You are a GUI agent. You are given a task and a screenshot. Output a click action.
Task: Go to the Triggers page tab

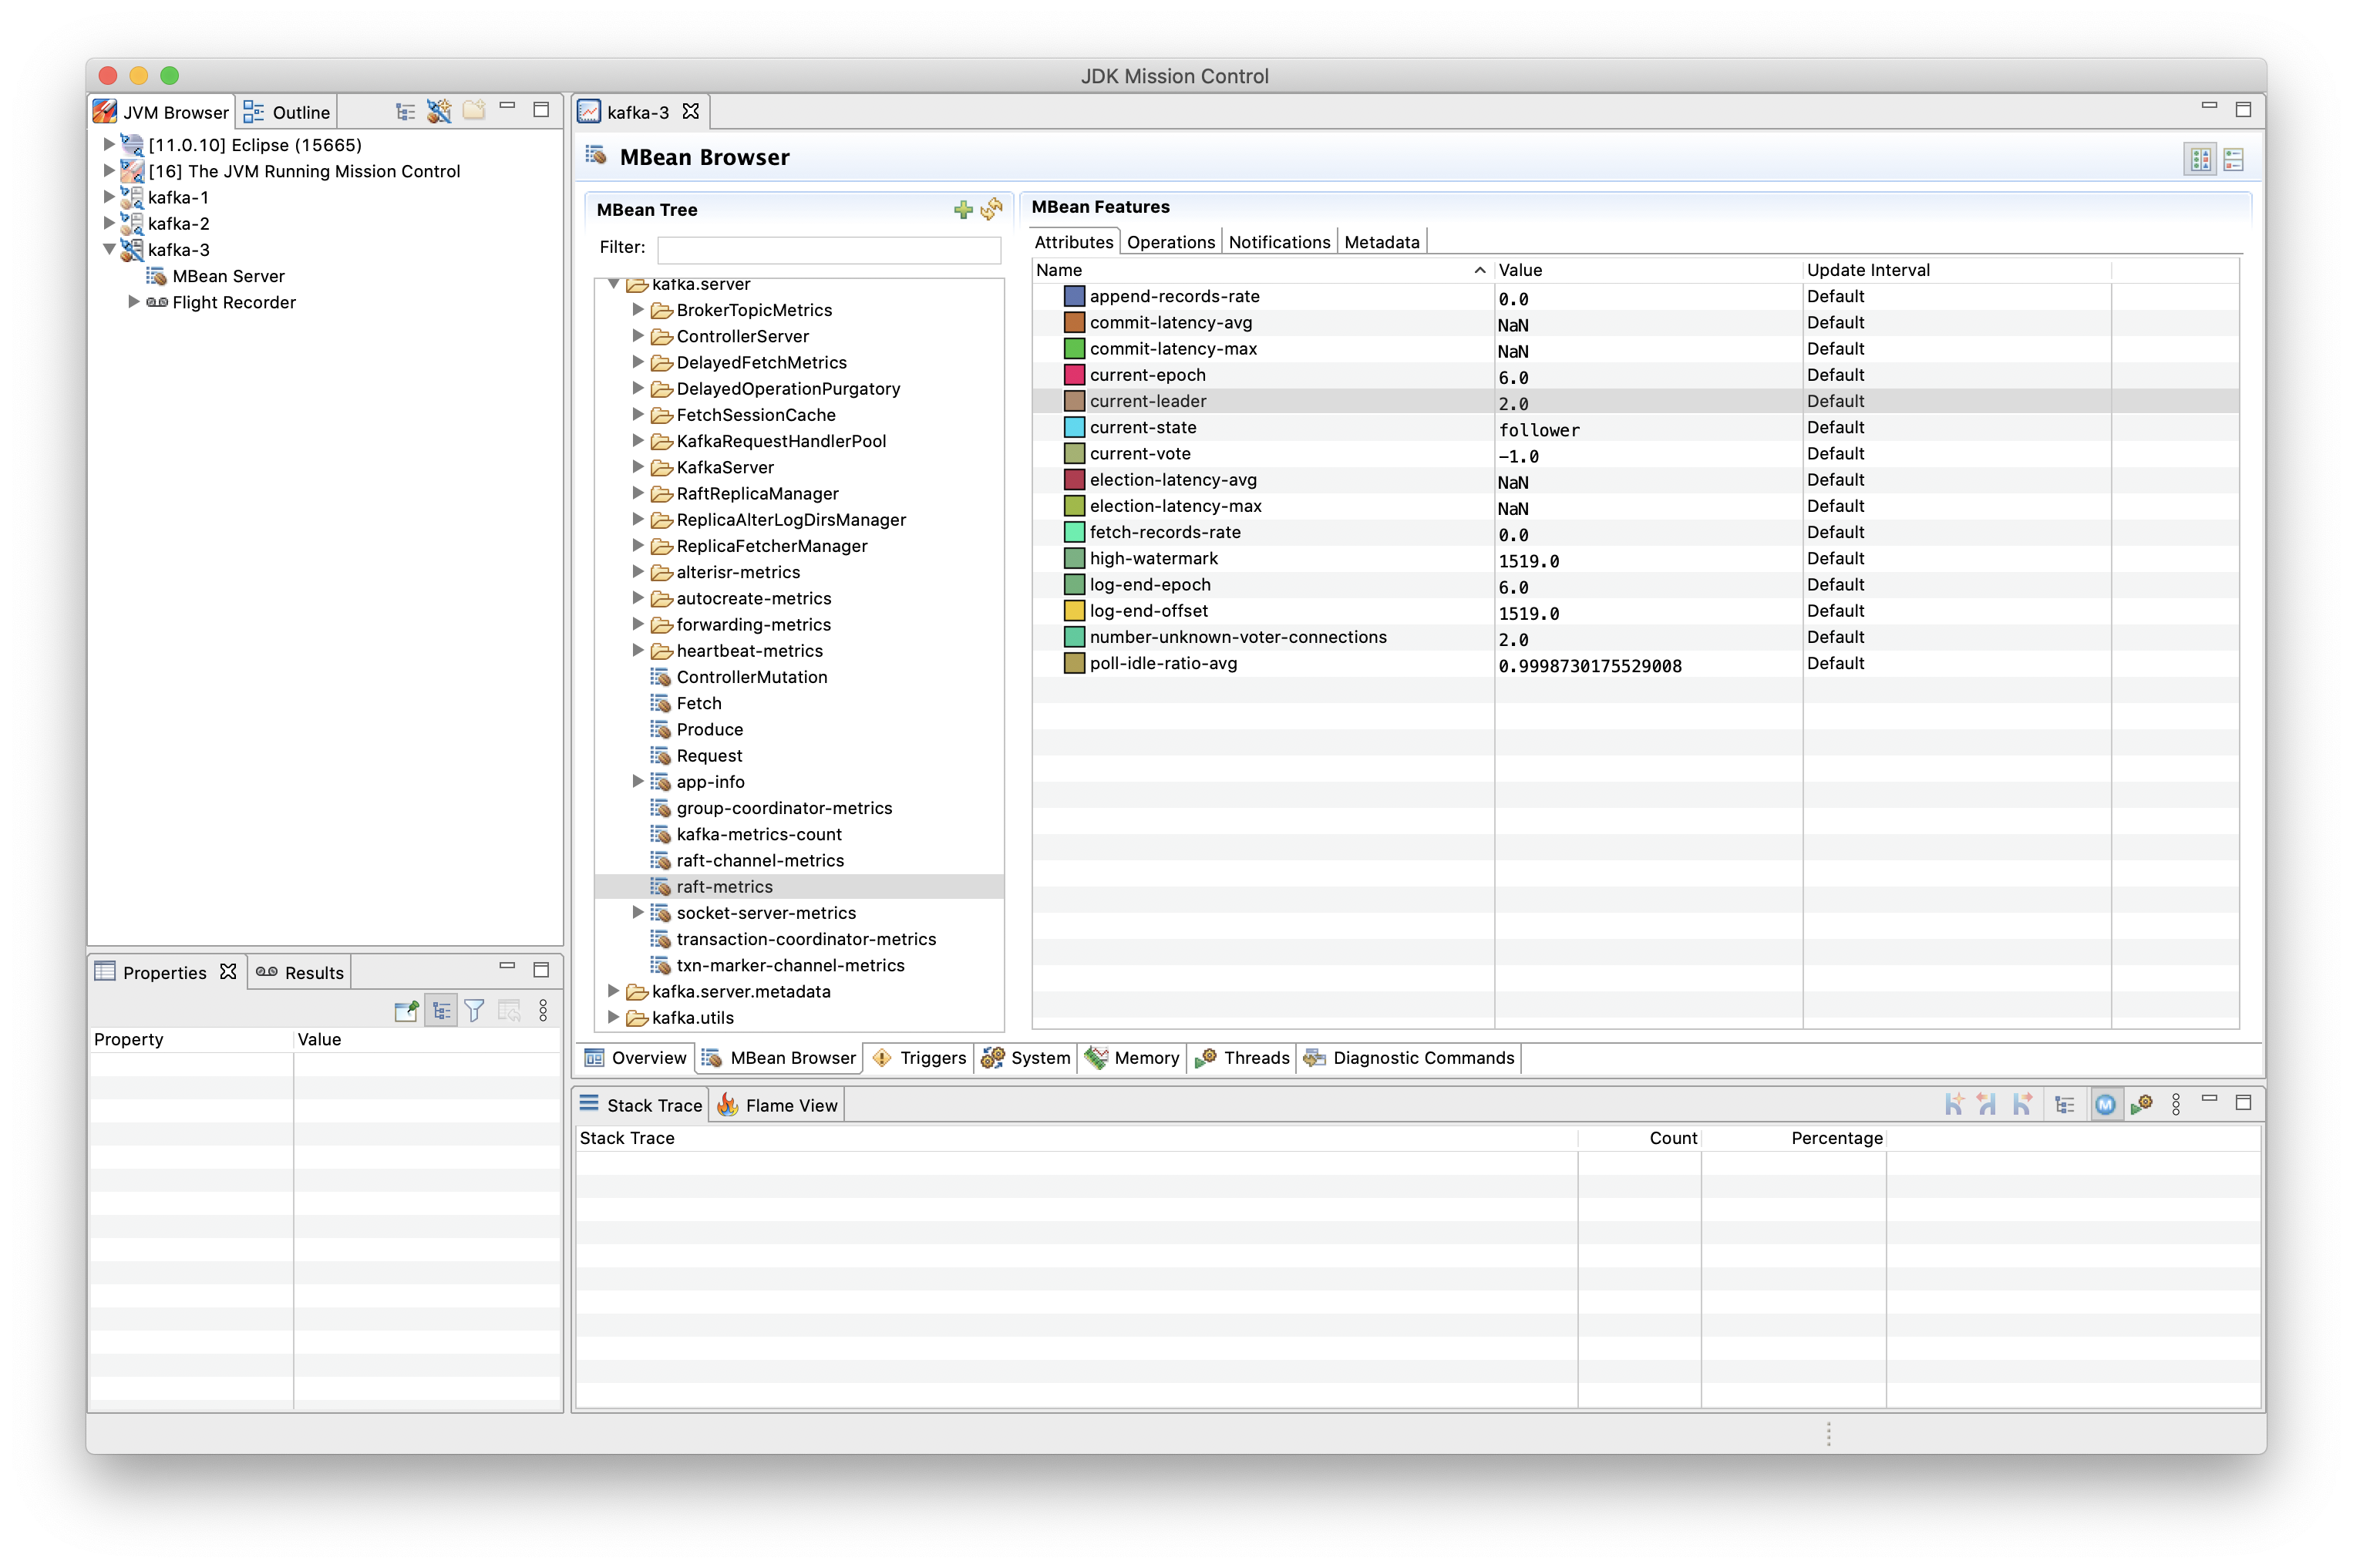919,1058
